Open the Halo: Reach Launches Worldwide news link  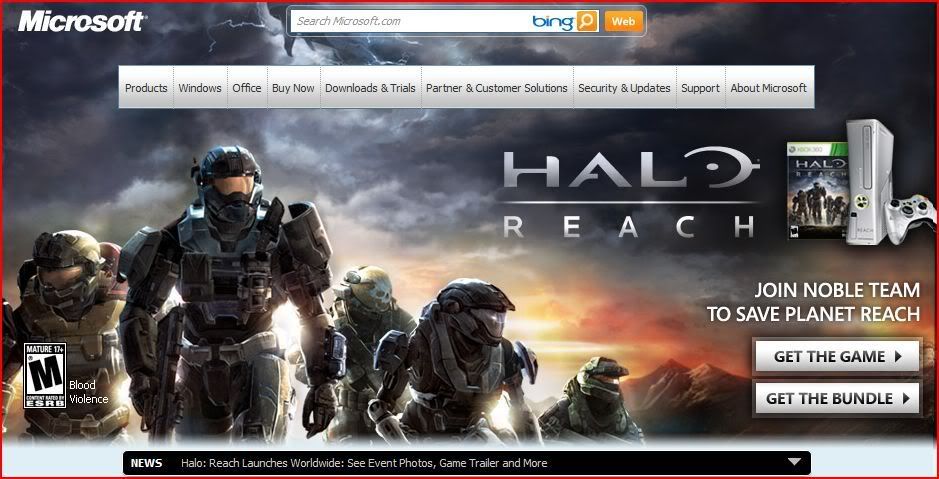[364, 463]
